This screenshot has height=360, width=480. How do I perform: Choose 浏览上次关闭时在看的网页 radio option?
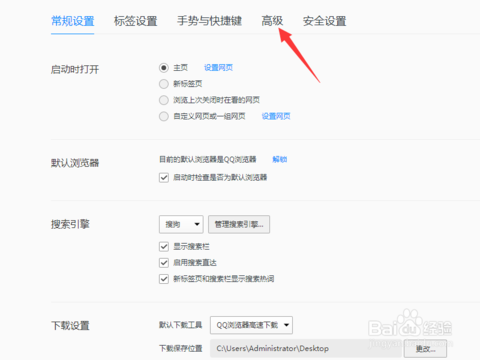click(164, 100)
